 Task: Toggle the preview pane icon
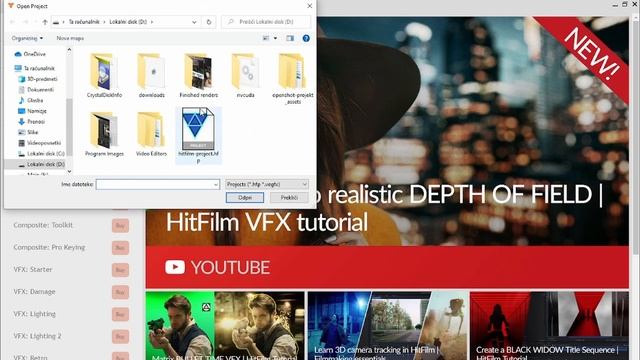[290, 38]
